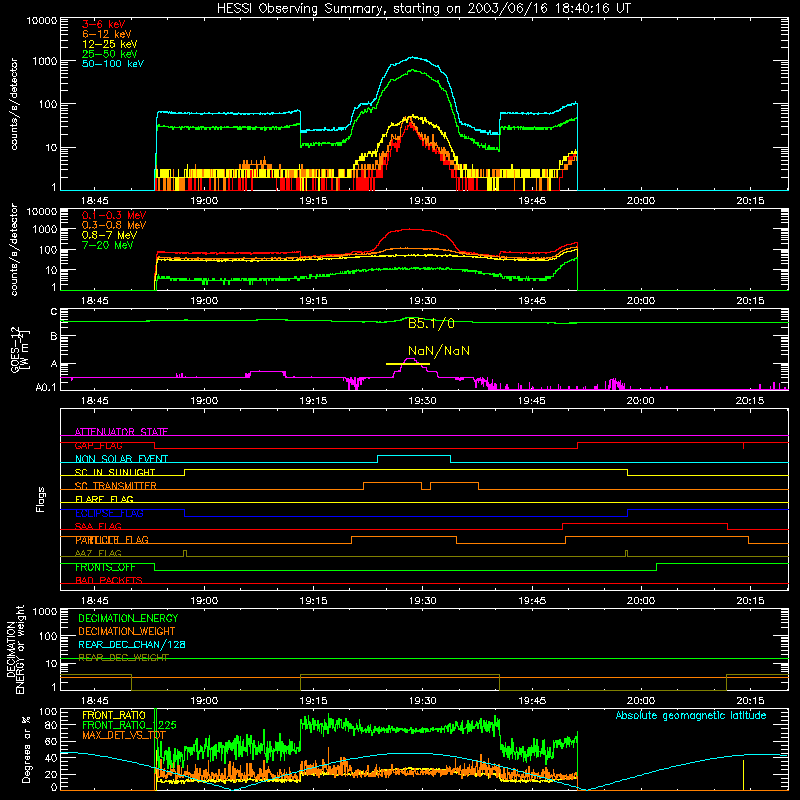Select the ATTENUATOR_STATE flag label

tap(121, 432)
